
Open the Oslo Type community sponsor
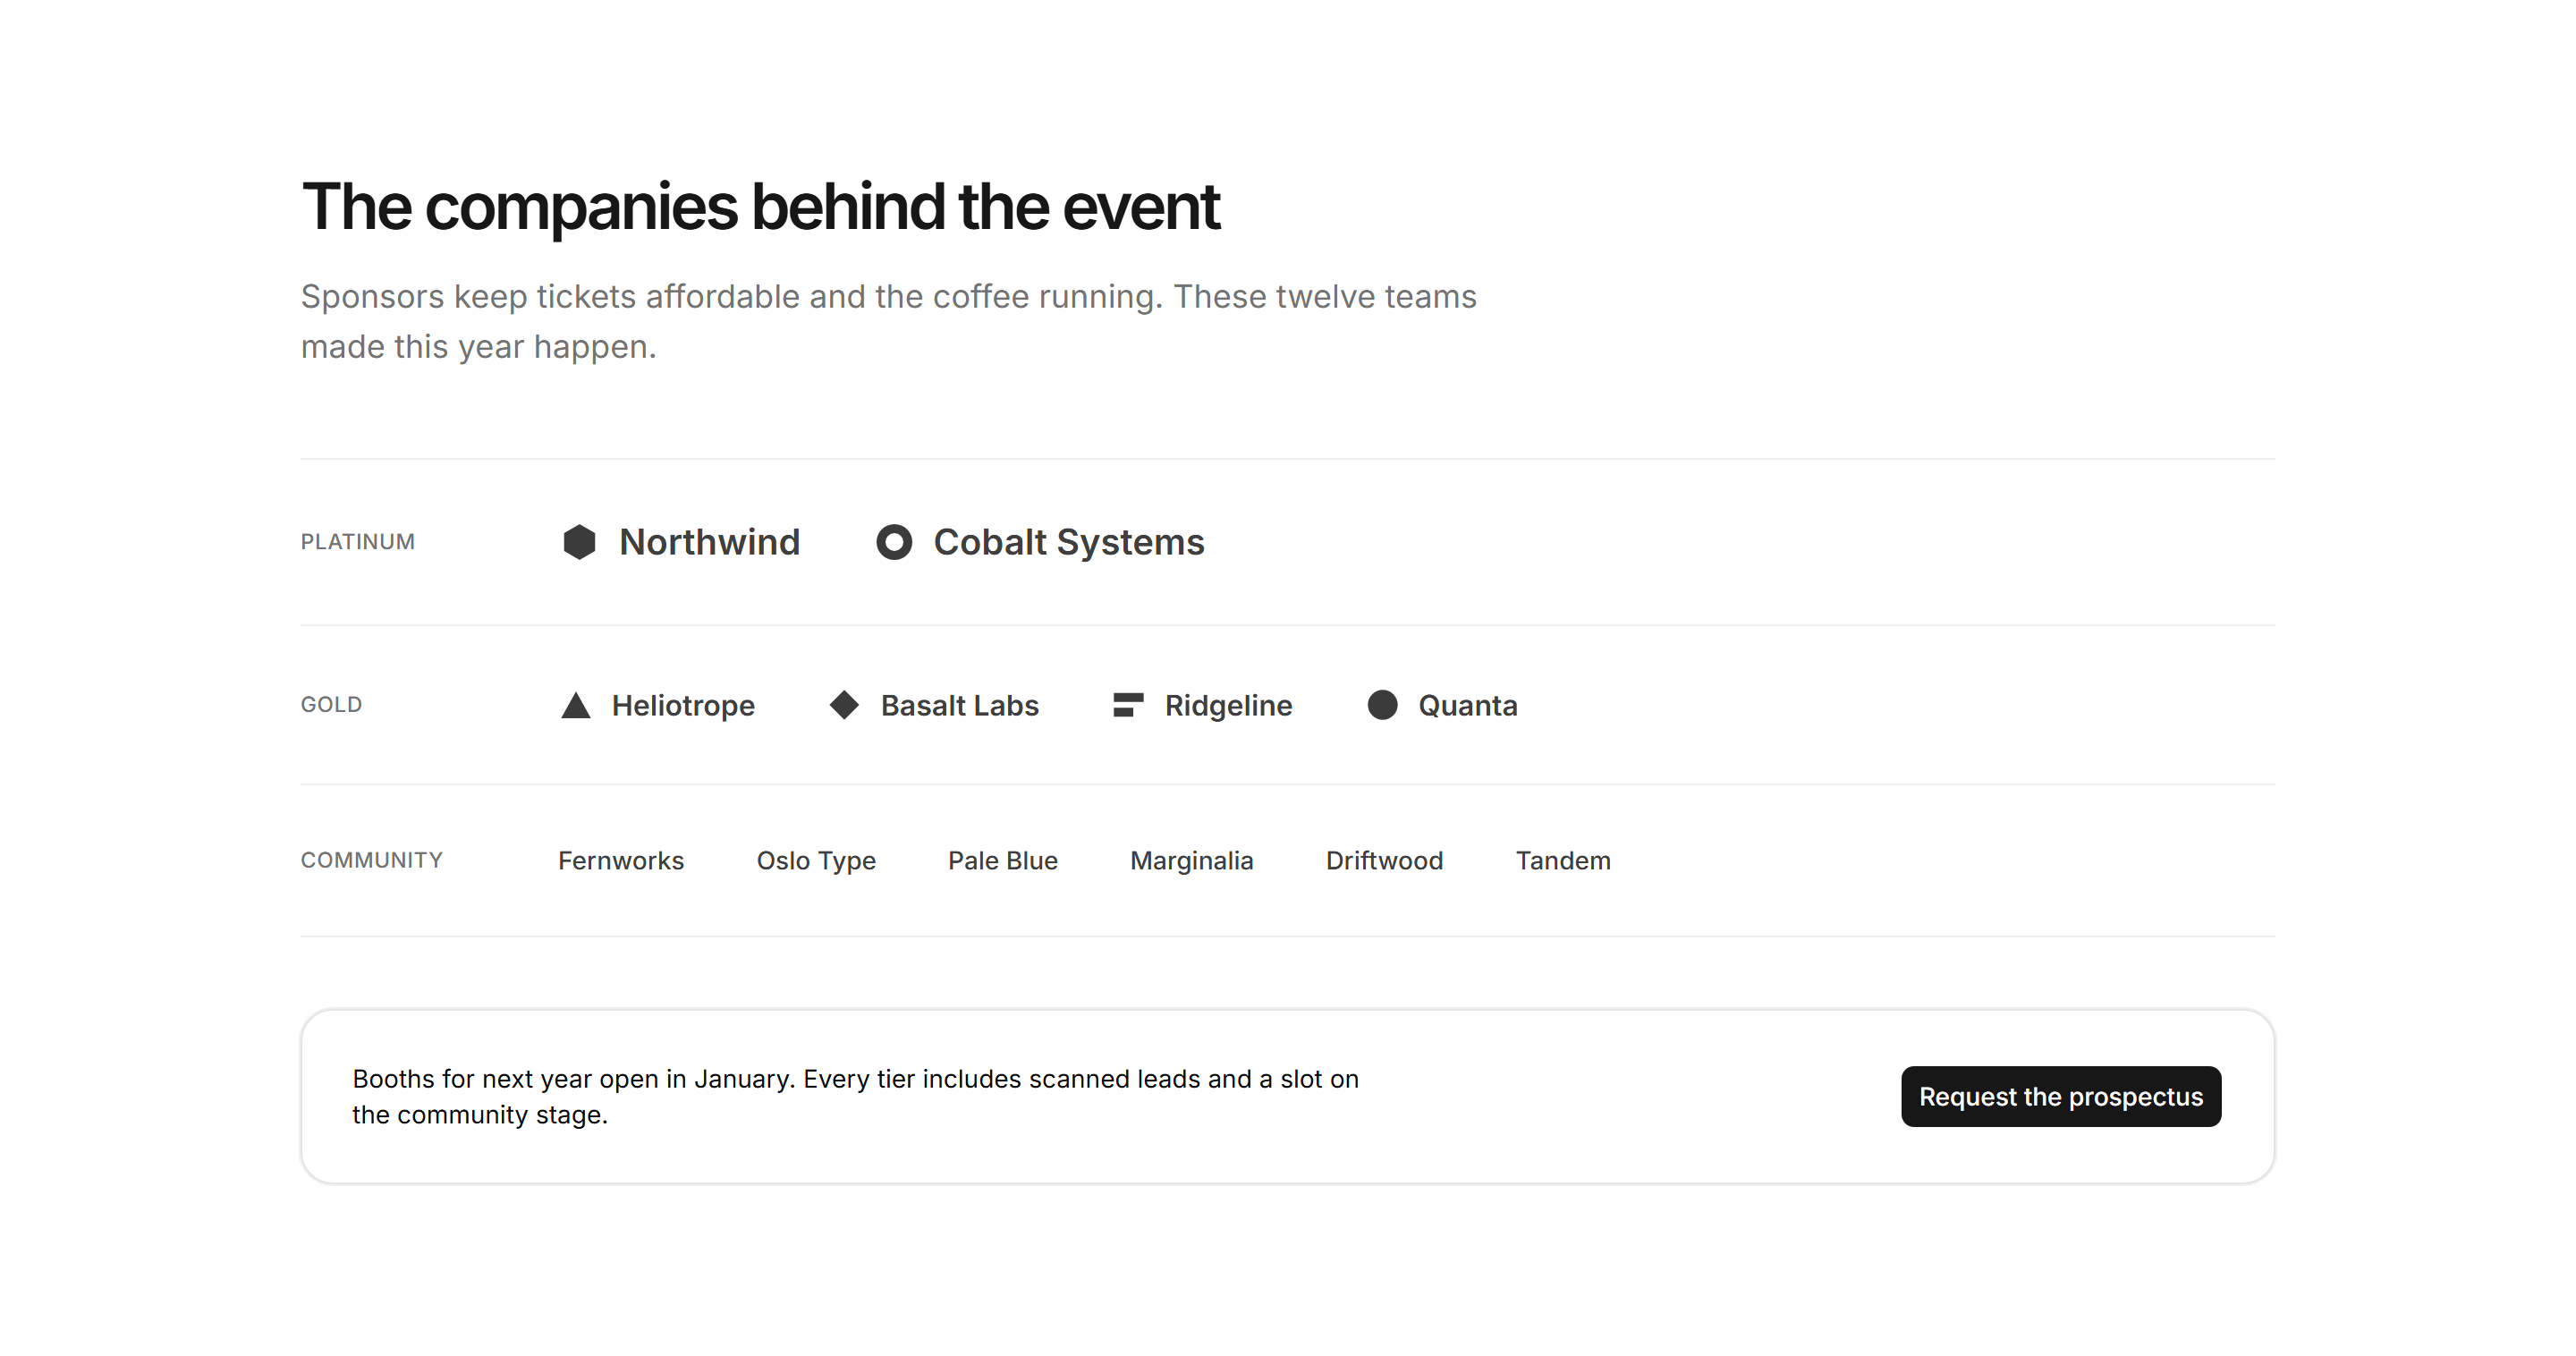click(x=816, y=861)
